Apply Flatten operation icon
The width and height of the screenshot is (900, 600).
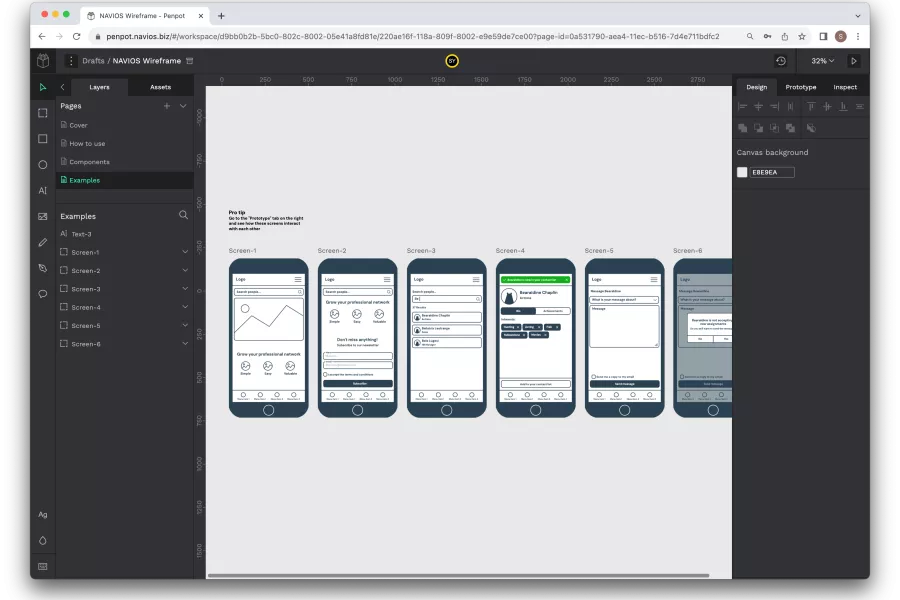coord(811,128)
